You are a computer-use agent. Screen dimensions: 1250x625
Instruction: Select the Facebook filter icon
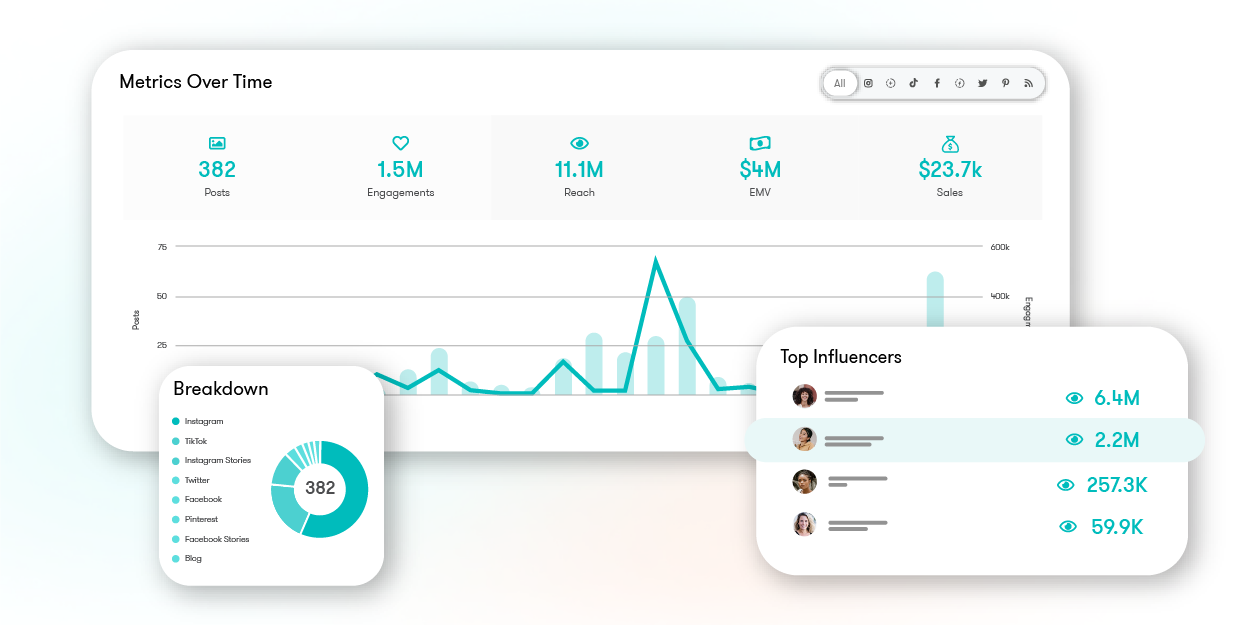pos(937,83)
